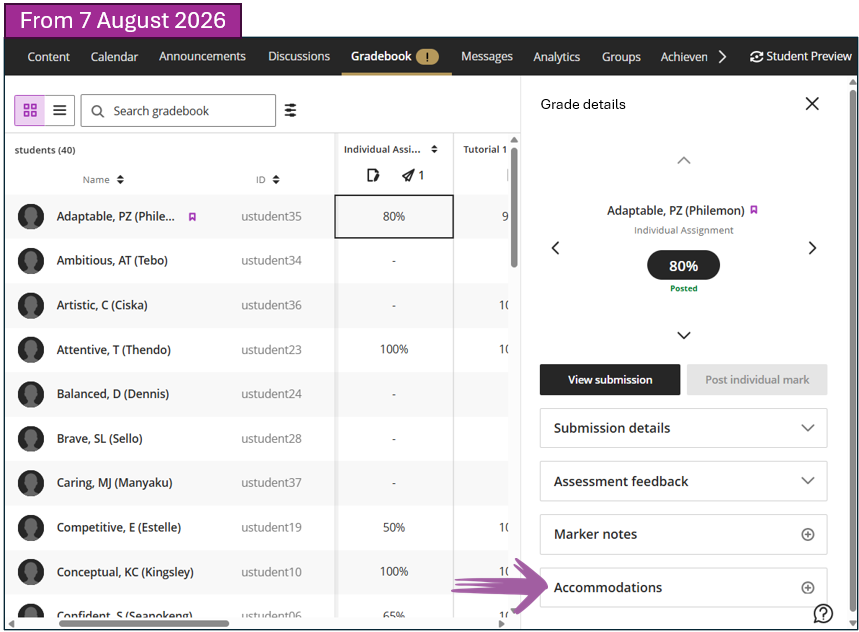Expand Assessment feedback section
Screen dimensions: 859x632
(683, 481)
